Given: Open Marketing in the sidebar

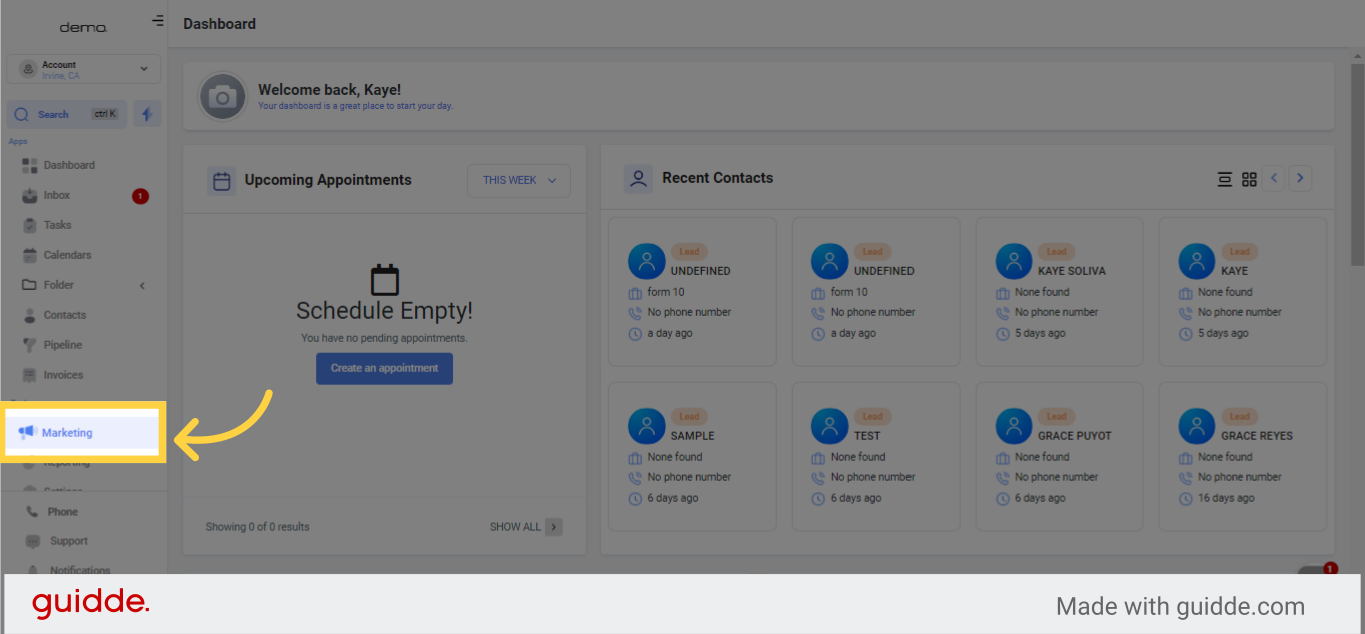Looking at the screenshot, I should [x=67, y=433].
